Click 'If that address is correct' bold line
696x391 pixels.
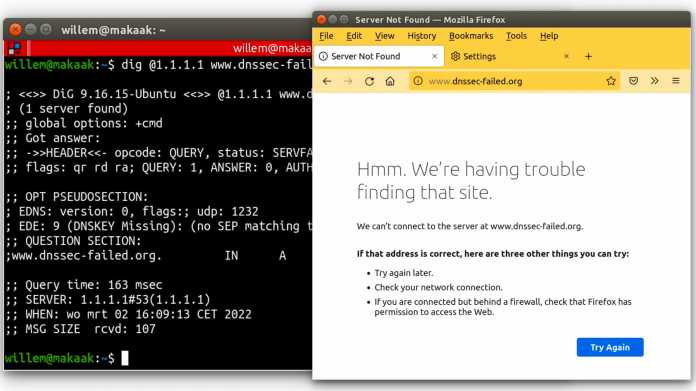[493, 254]
